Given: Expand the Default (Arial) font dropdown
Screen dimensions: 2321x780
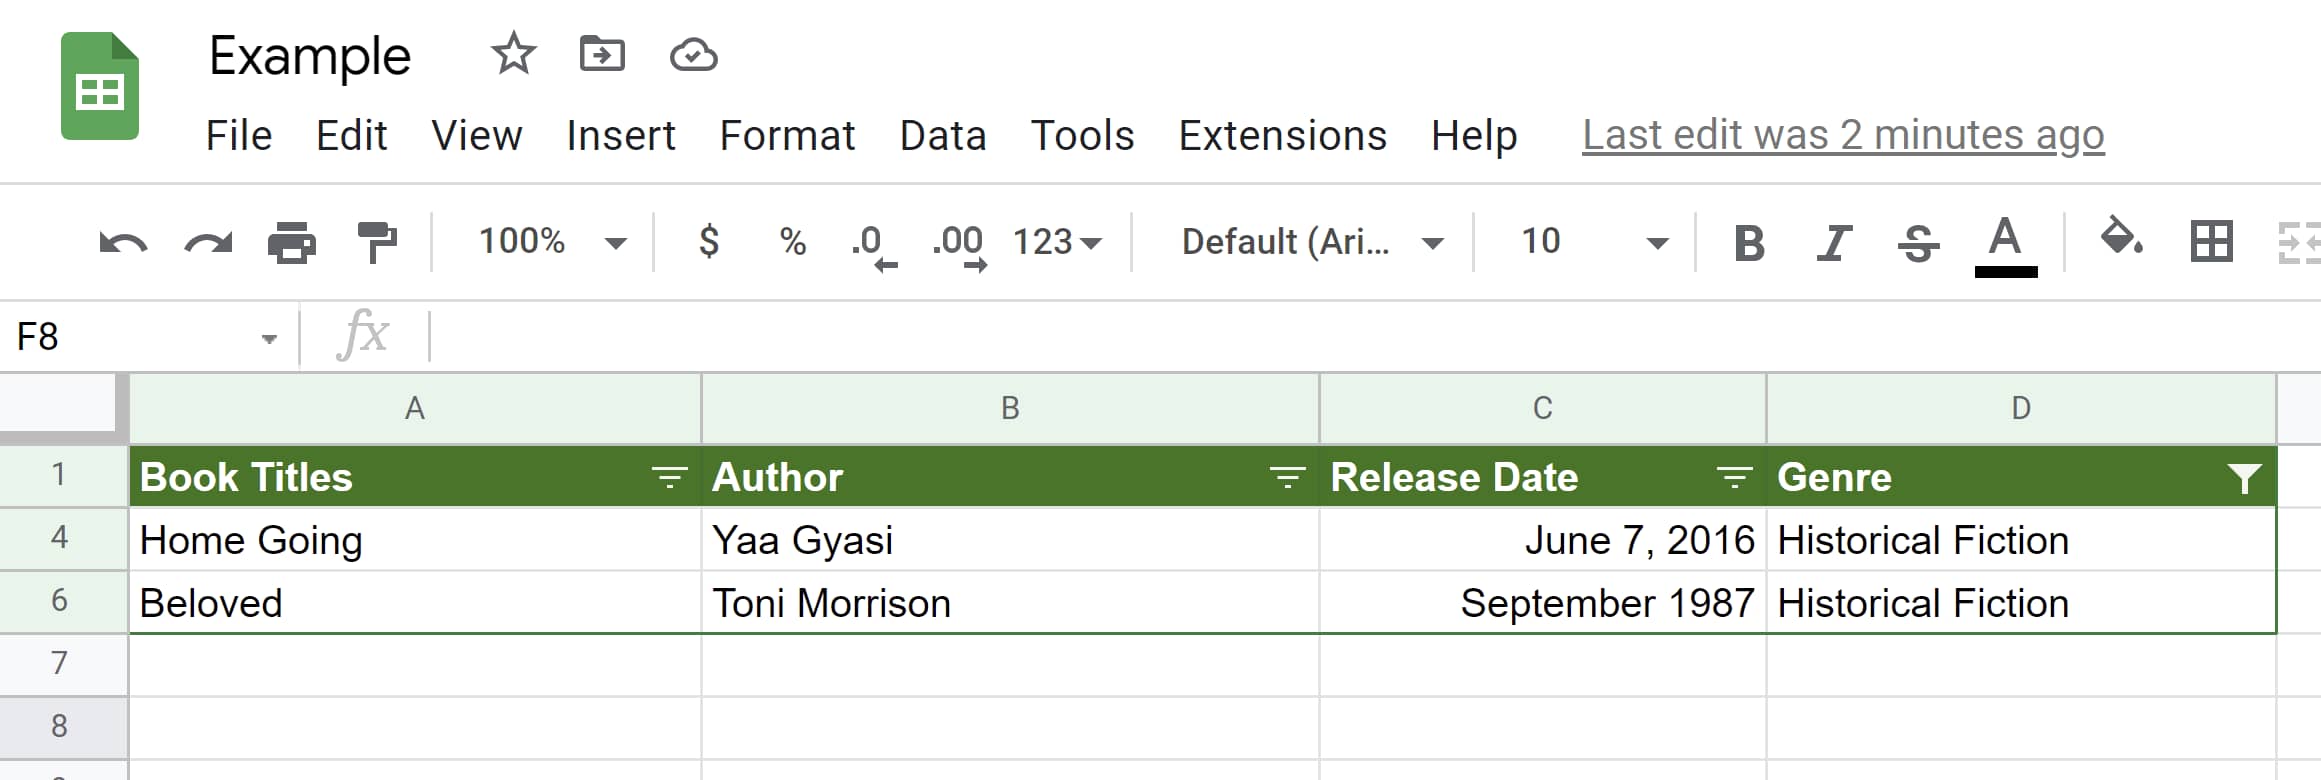Looking at the screenshot, I should pyautogui.click(x=1311, y=242).
